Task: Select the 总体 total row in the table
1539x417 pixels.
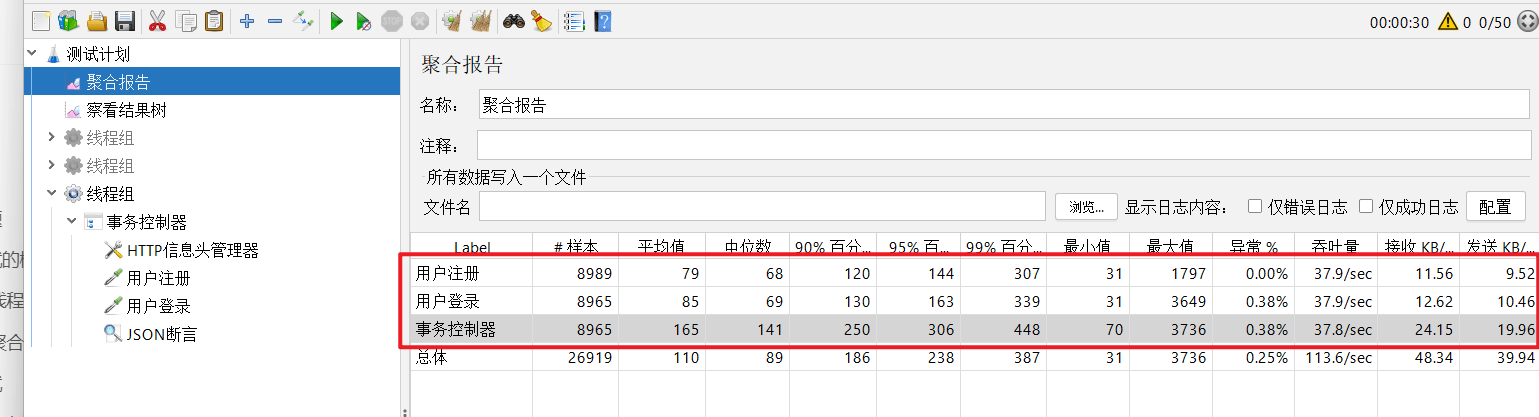Action: [x=973, y=356]
